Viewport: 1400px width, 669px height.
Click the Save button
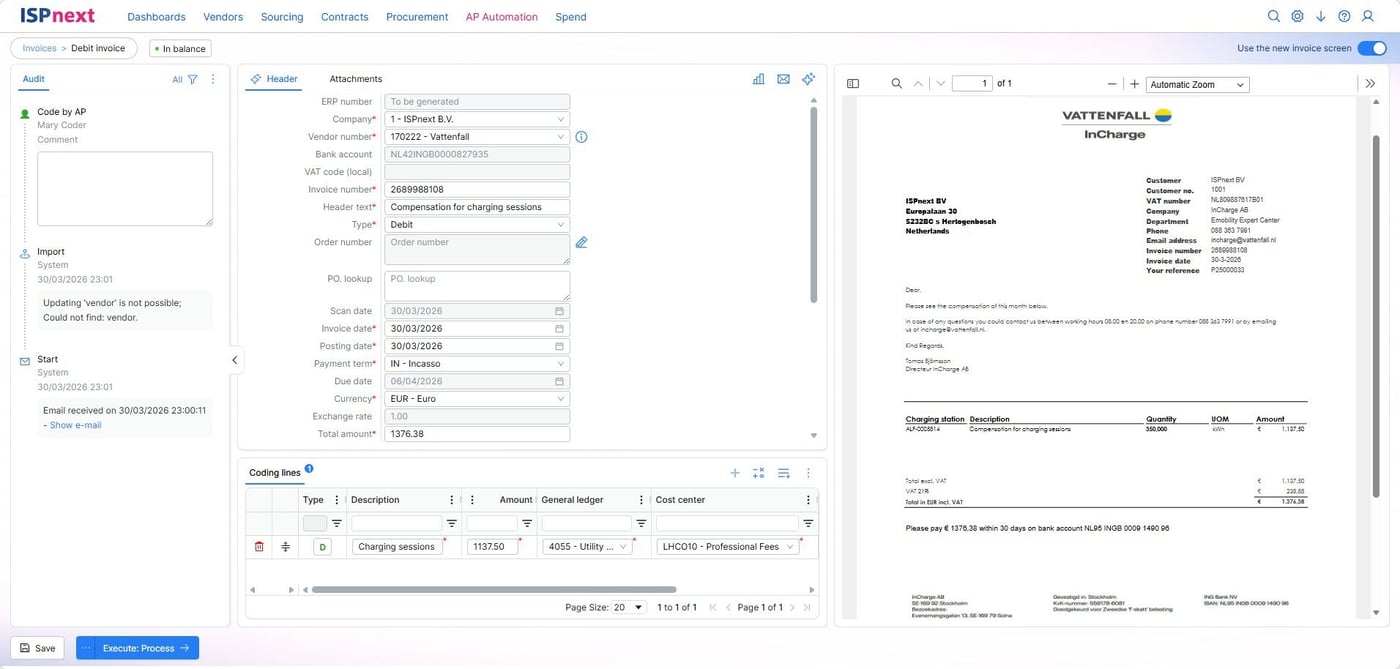coord(38,648)
